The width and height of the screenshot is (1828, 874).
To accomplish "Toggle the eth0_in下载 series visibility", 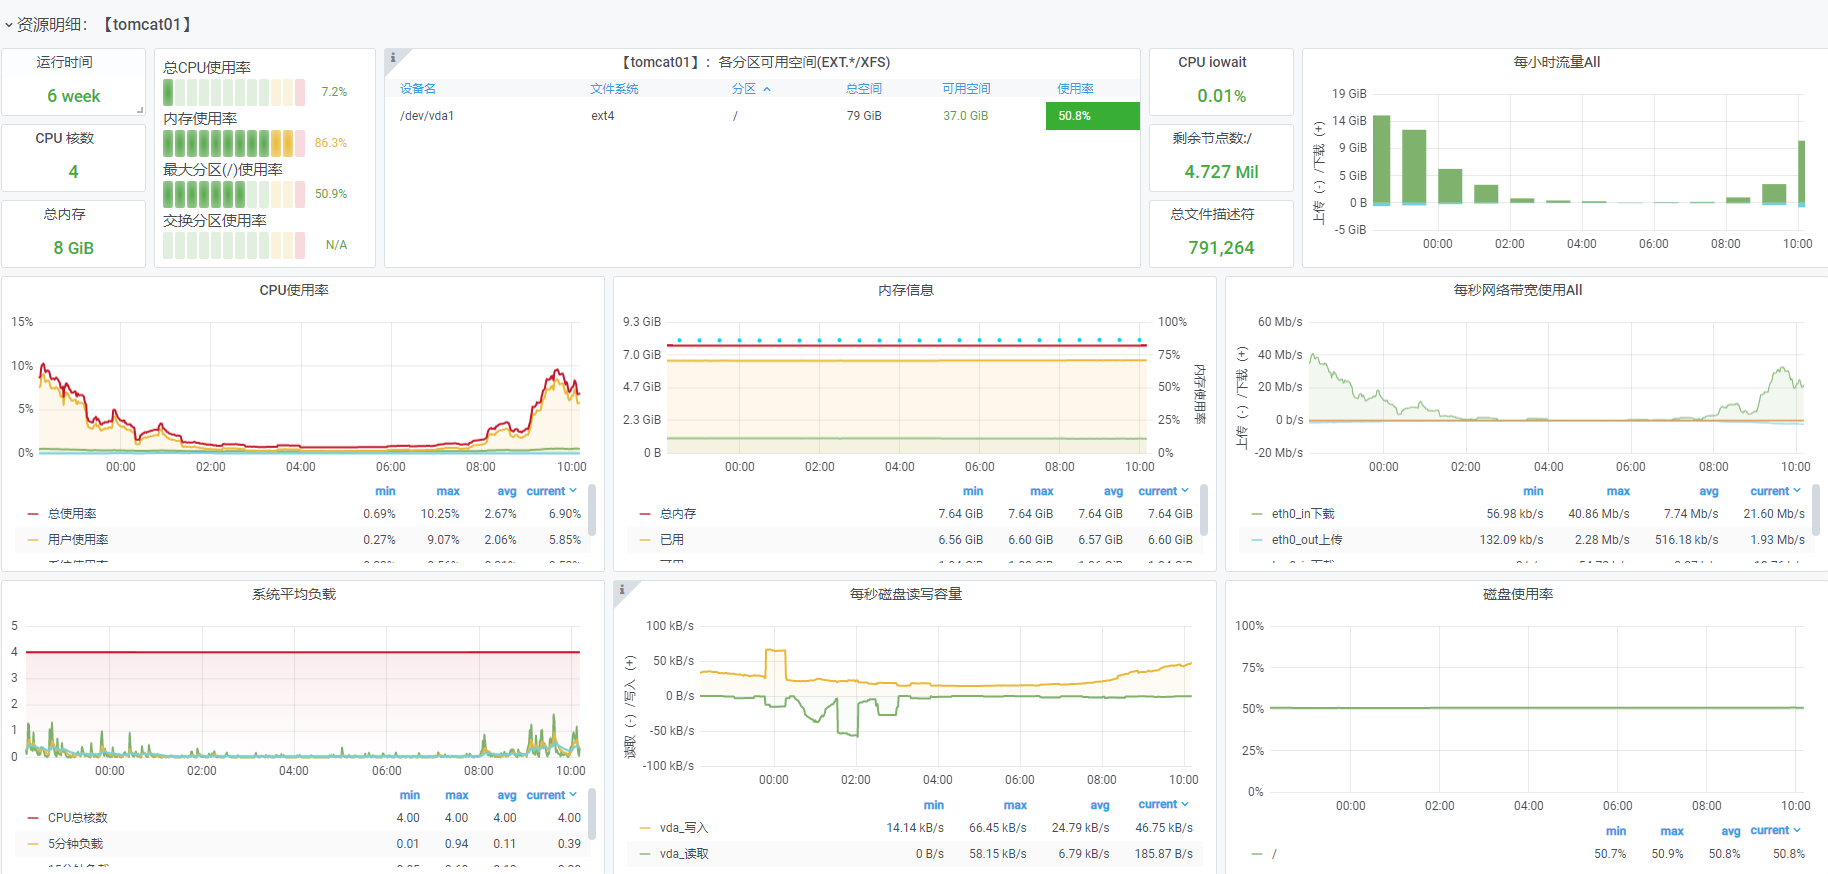I will coord(1303,514).
